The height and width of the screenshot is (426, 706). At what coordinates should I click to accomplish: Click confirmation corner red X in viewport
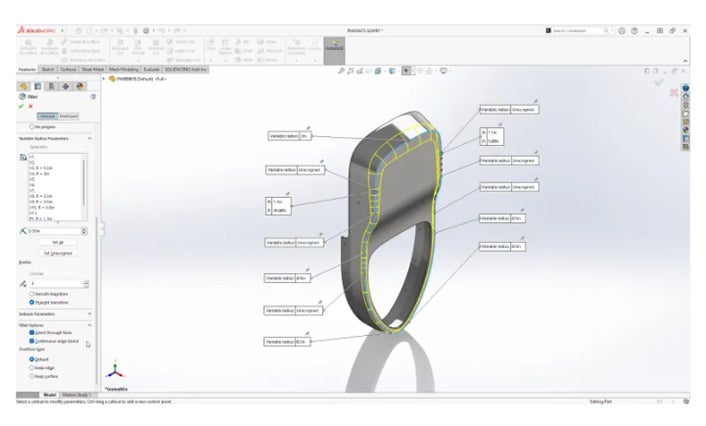[x=674, y=92]
